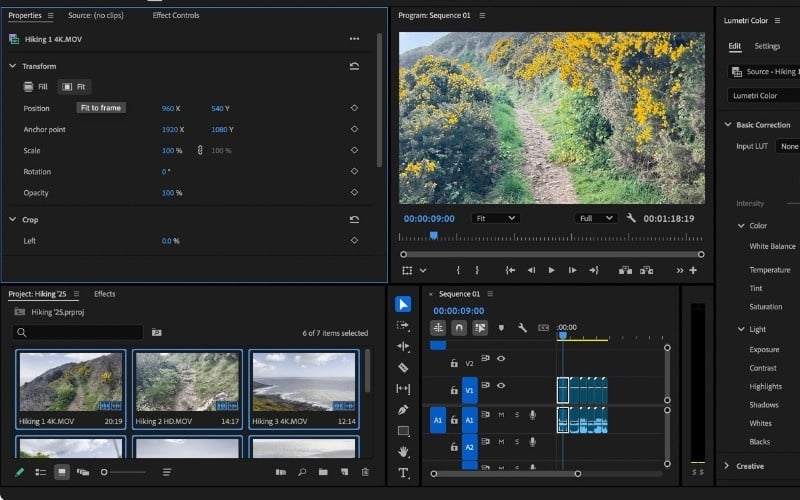This screenshot has width=800, height=500.
Task: Toggle V2 track output eye
Action: pos(501,359)
